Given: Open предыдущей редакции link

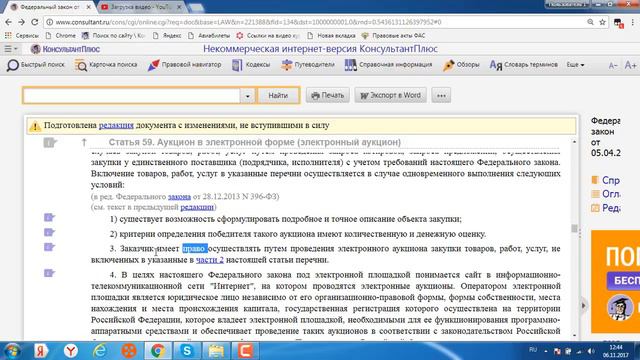Looking at the screenshot, I should click(x=197, y=207).
